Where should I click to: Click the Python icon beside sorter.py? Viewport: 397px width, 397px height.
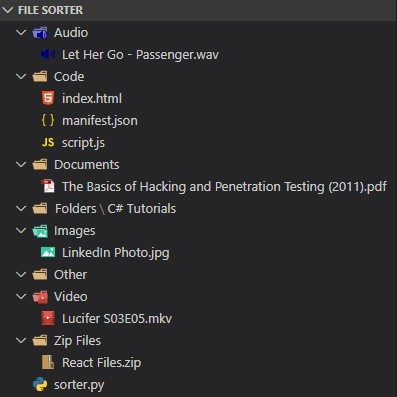tap(40, 384)
